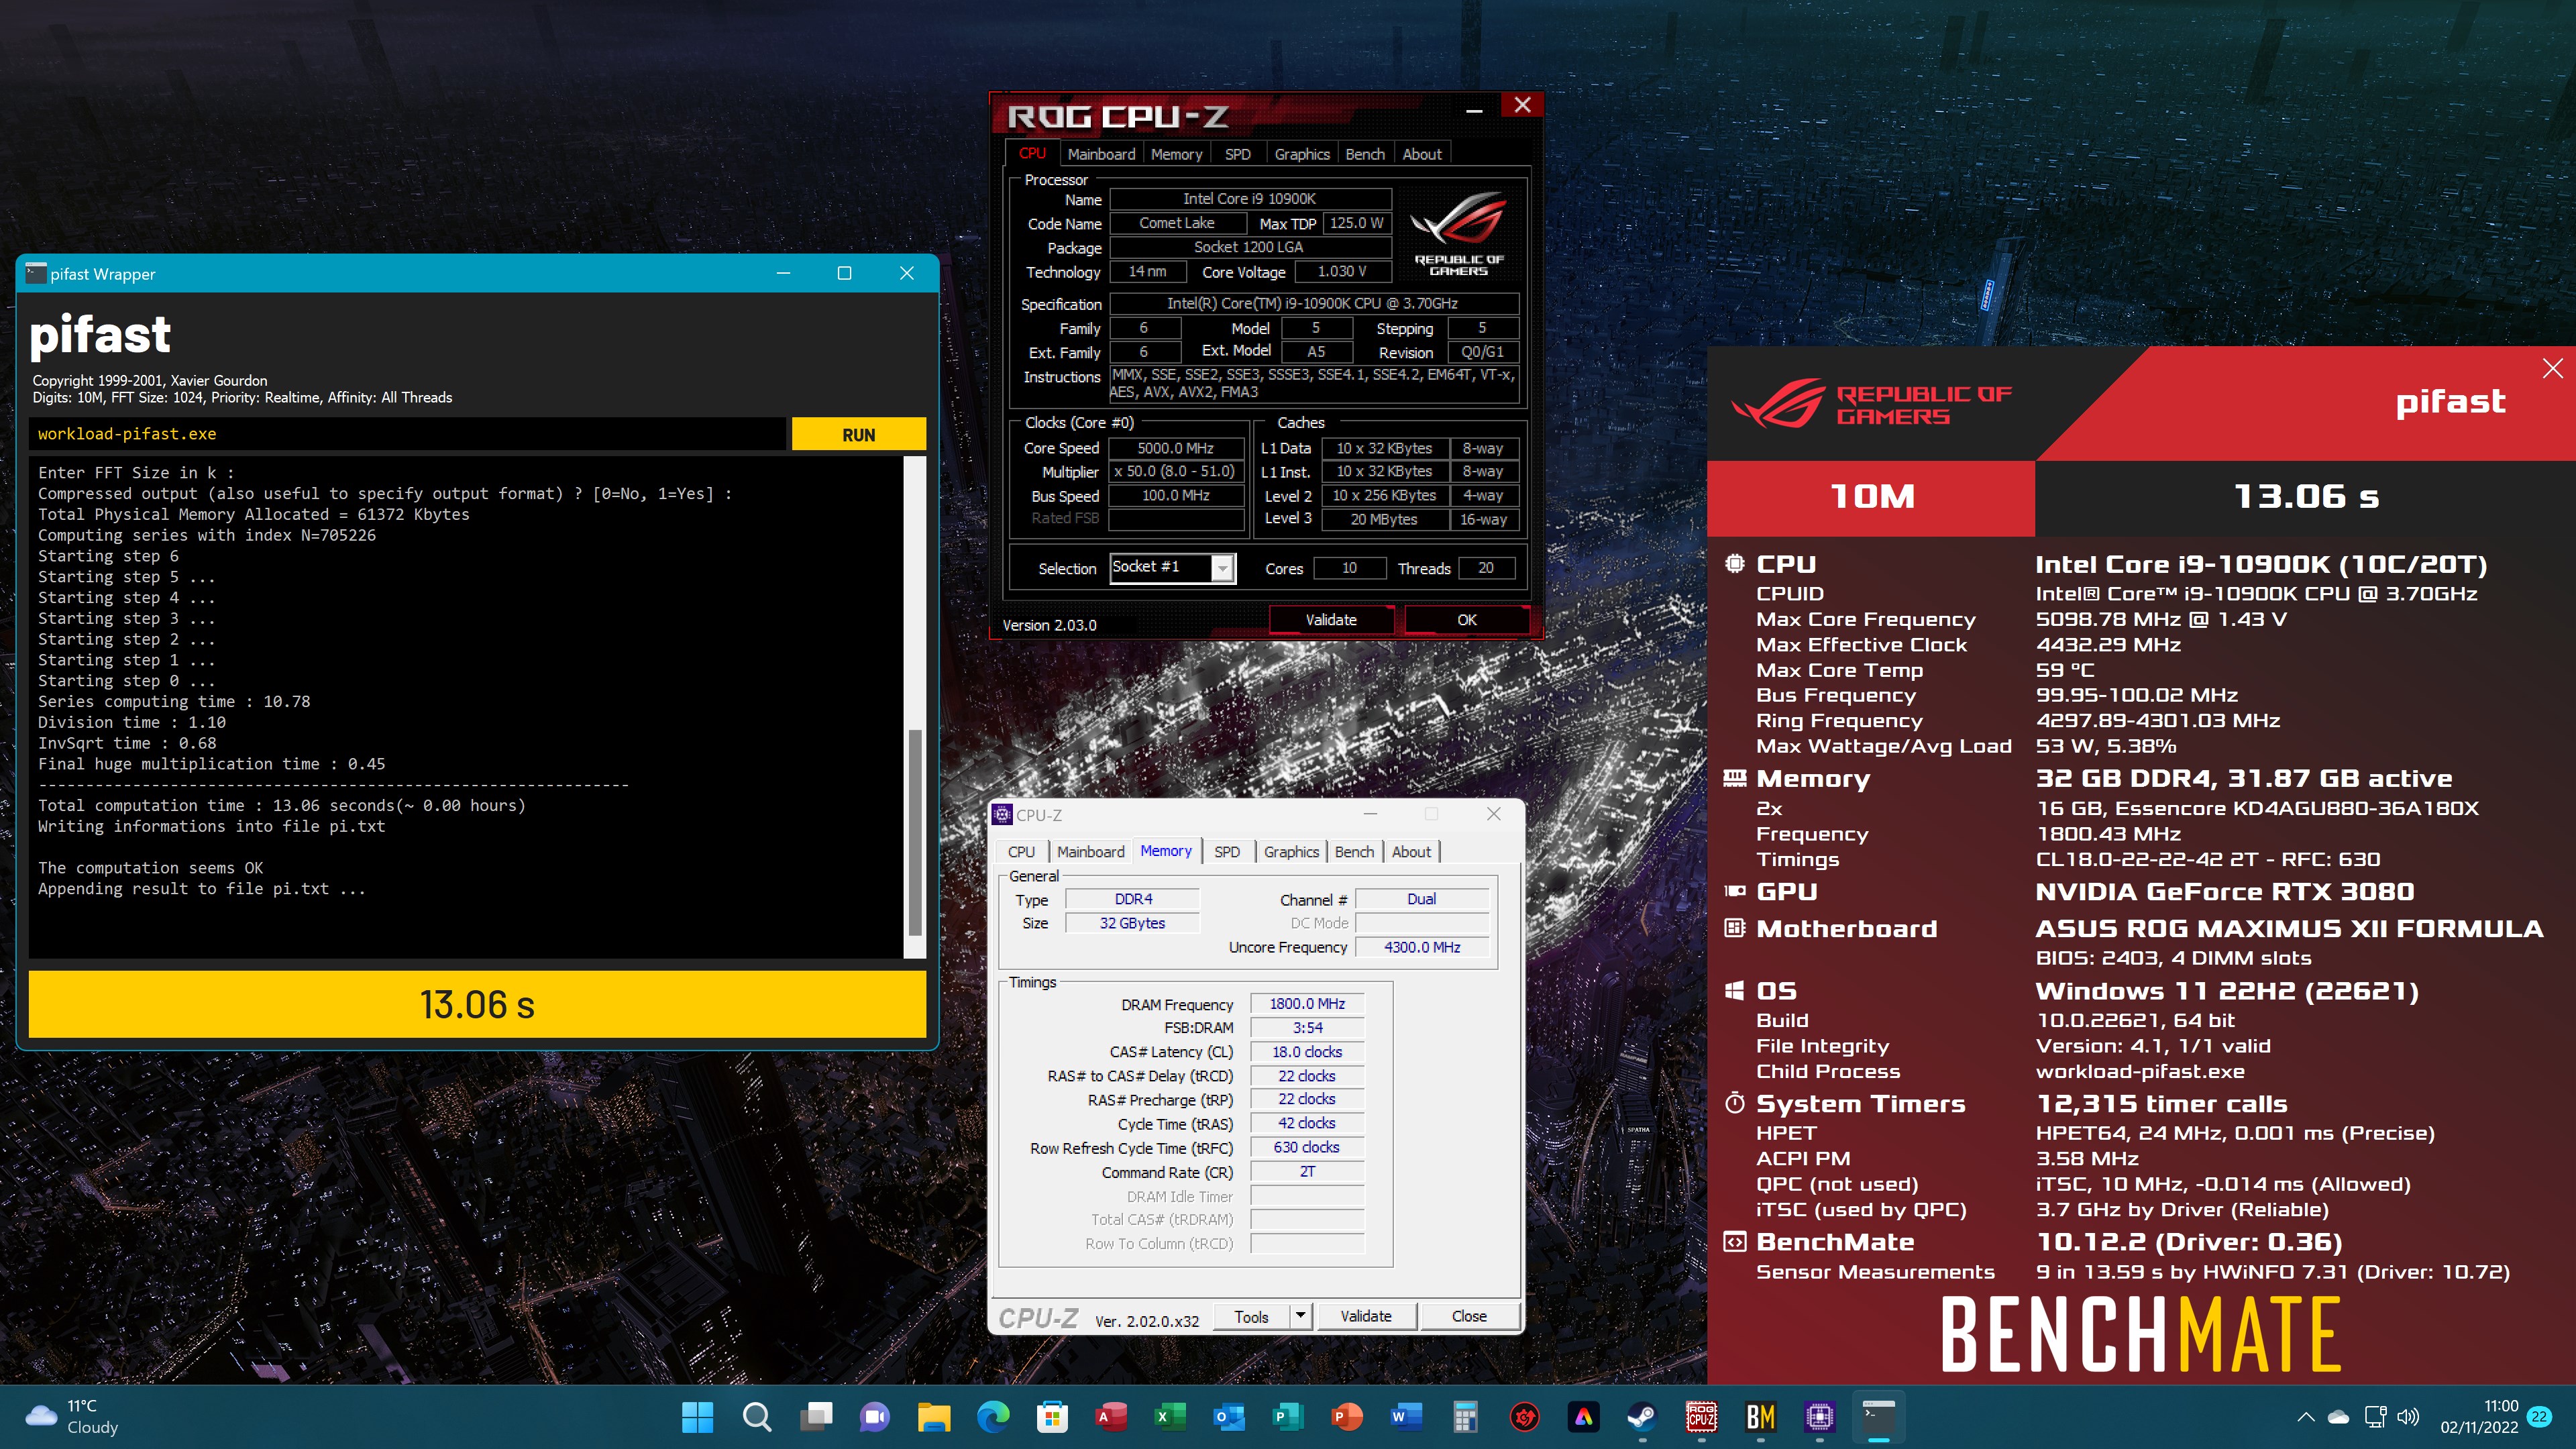
Task: Click the Uncore Frequency 4300.0 MHz value
Action: point(1421,948)
